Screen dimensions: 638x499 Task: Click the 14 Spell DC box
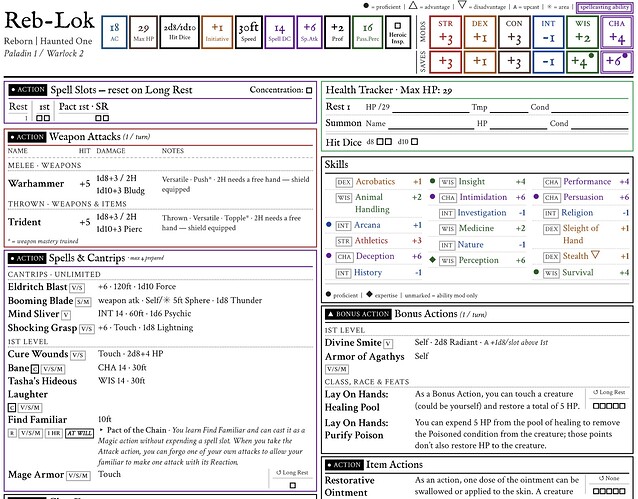click(x=280, y=33)
